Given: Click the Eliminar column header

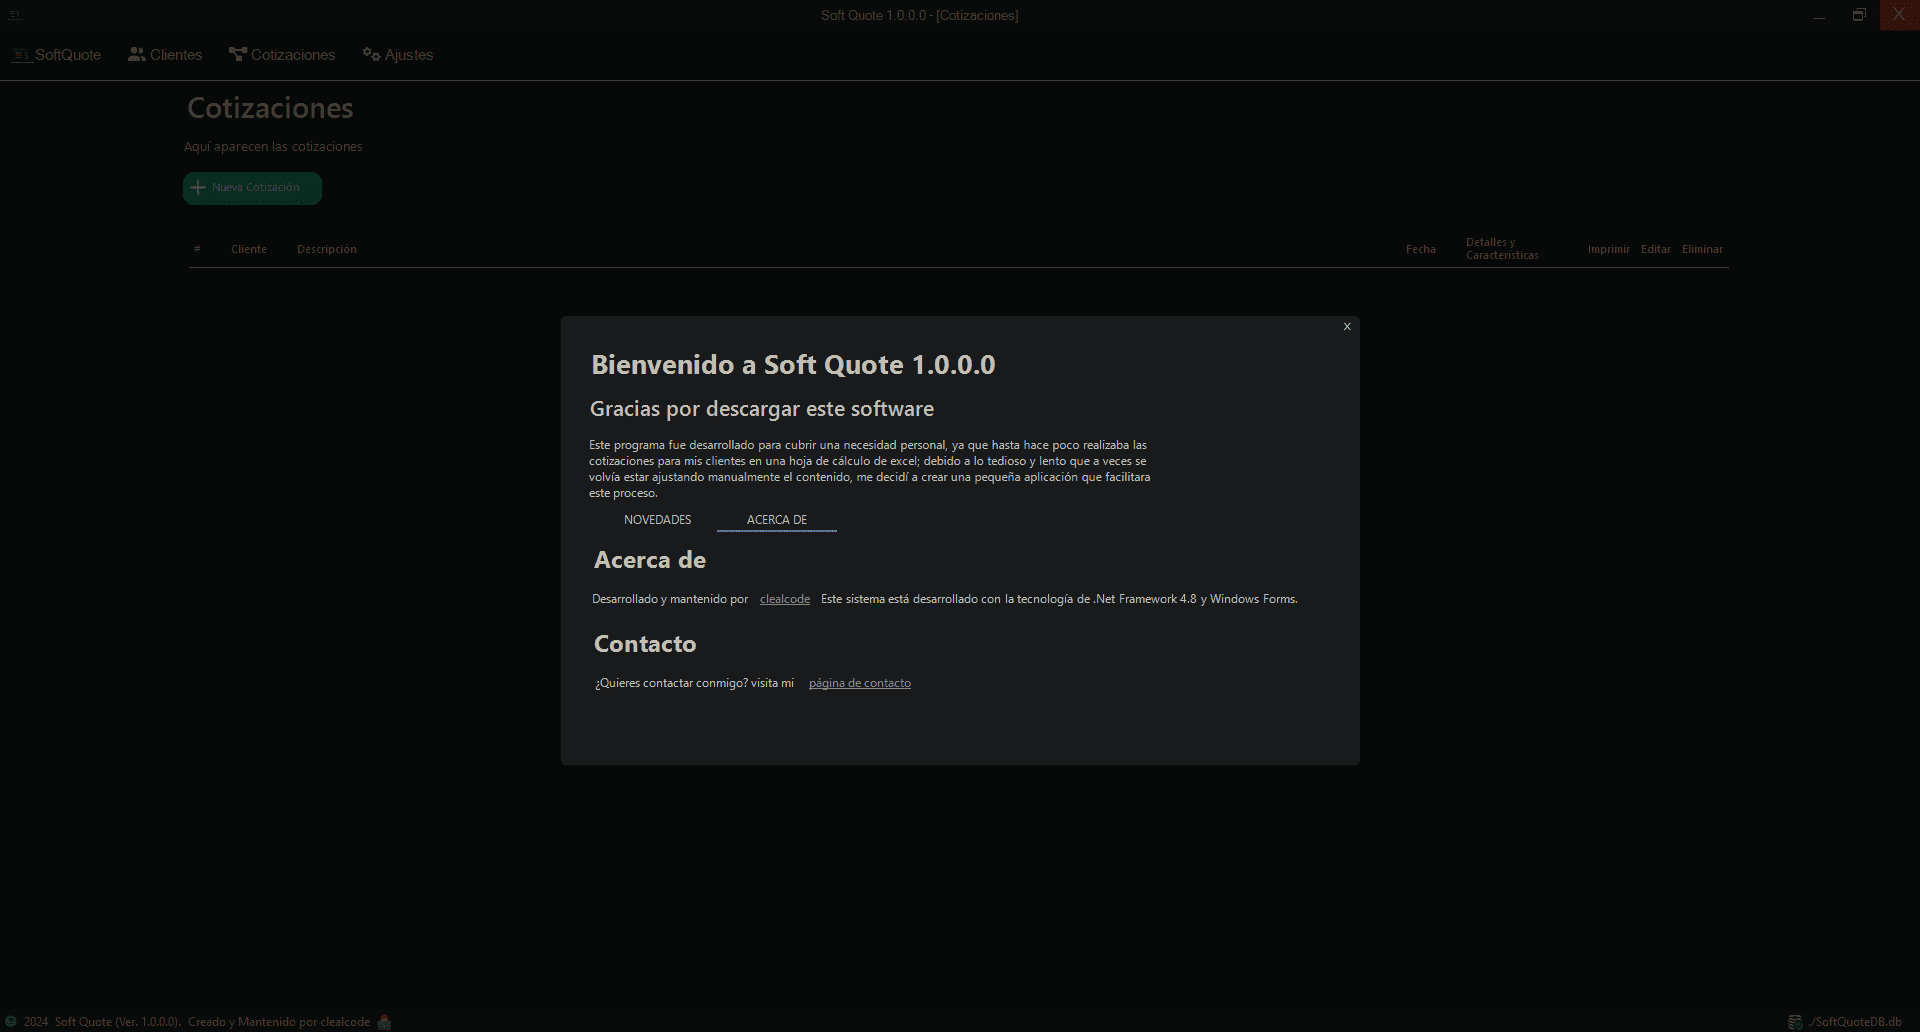Looking at the screenshot, I should (1702, 249).
